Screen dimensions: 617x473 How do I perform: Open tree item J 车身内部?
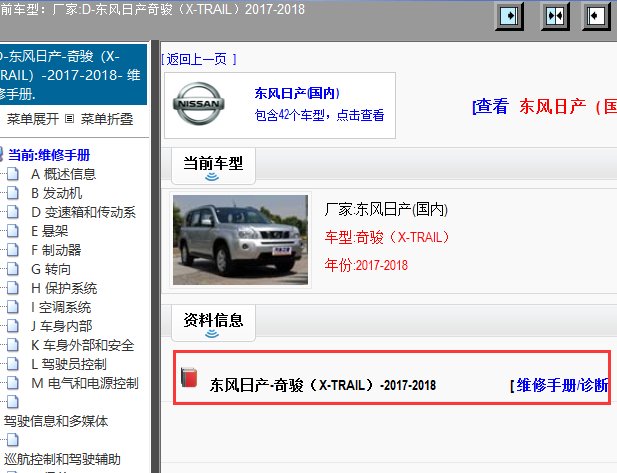61,326
